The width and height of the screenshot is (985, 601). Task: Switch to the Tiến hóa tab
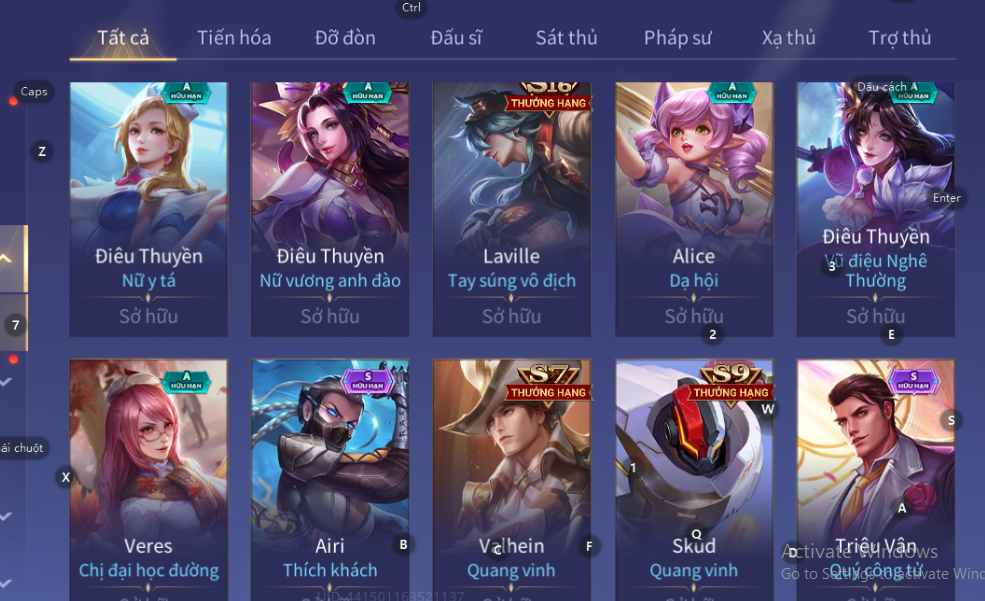pyautogui.click(x=234, y=38)
